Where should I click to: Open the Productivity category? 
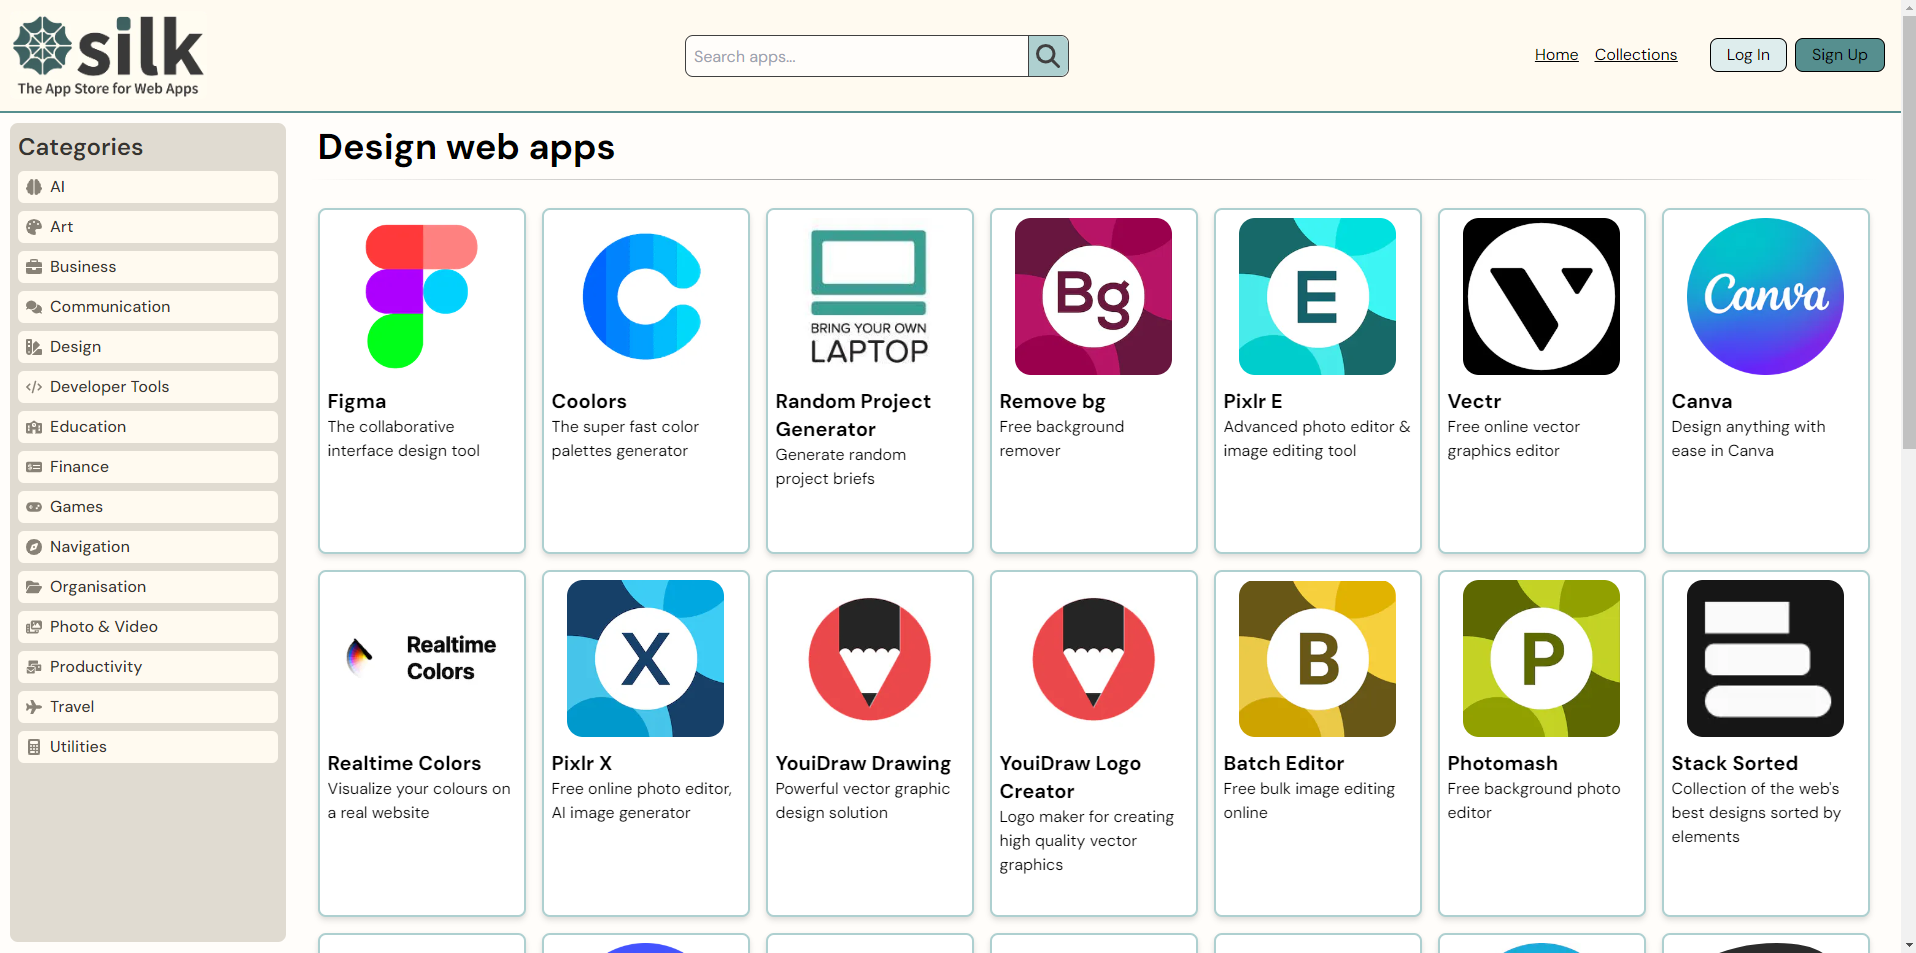(x=148, y=667)
